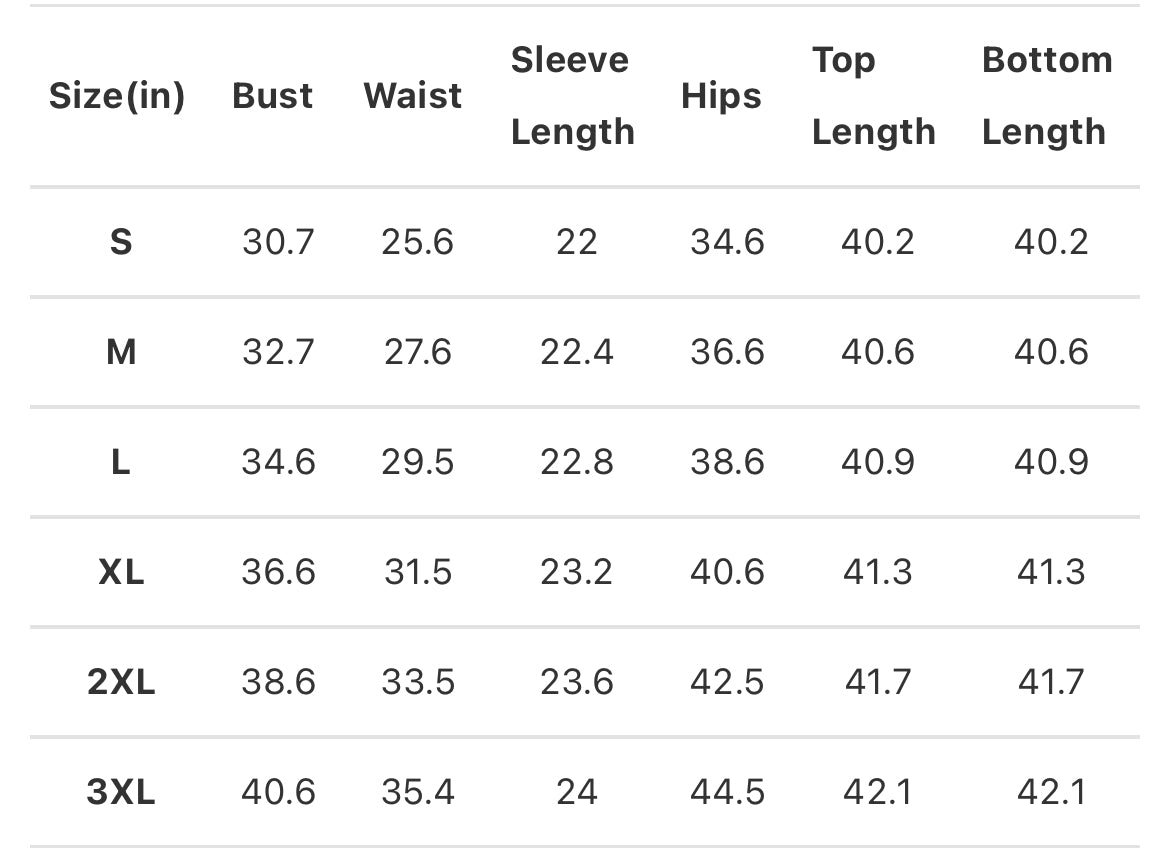Select the Sleeve Length column header

click(572, 96)
